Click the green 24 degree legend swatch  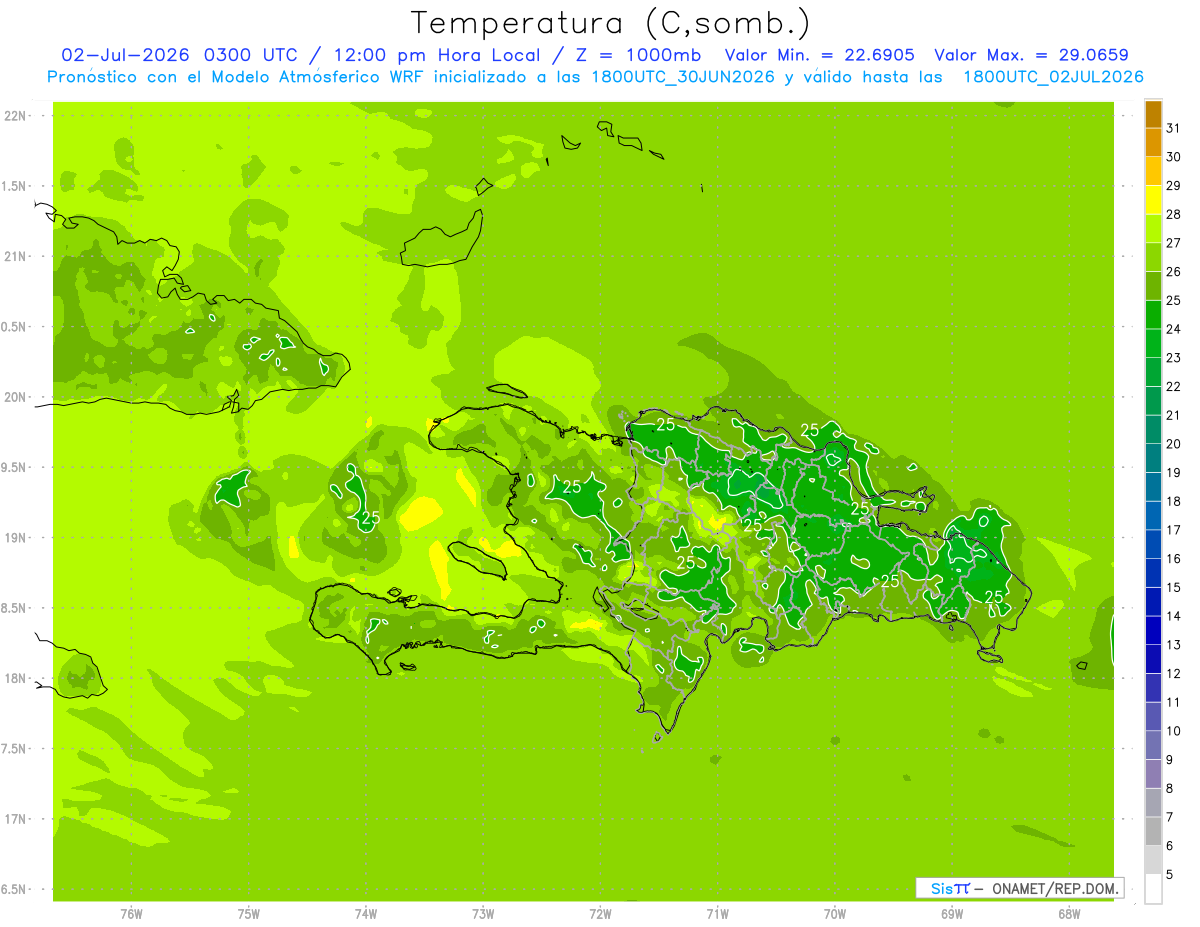tap(1153, 315)
